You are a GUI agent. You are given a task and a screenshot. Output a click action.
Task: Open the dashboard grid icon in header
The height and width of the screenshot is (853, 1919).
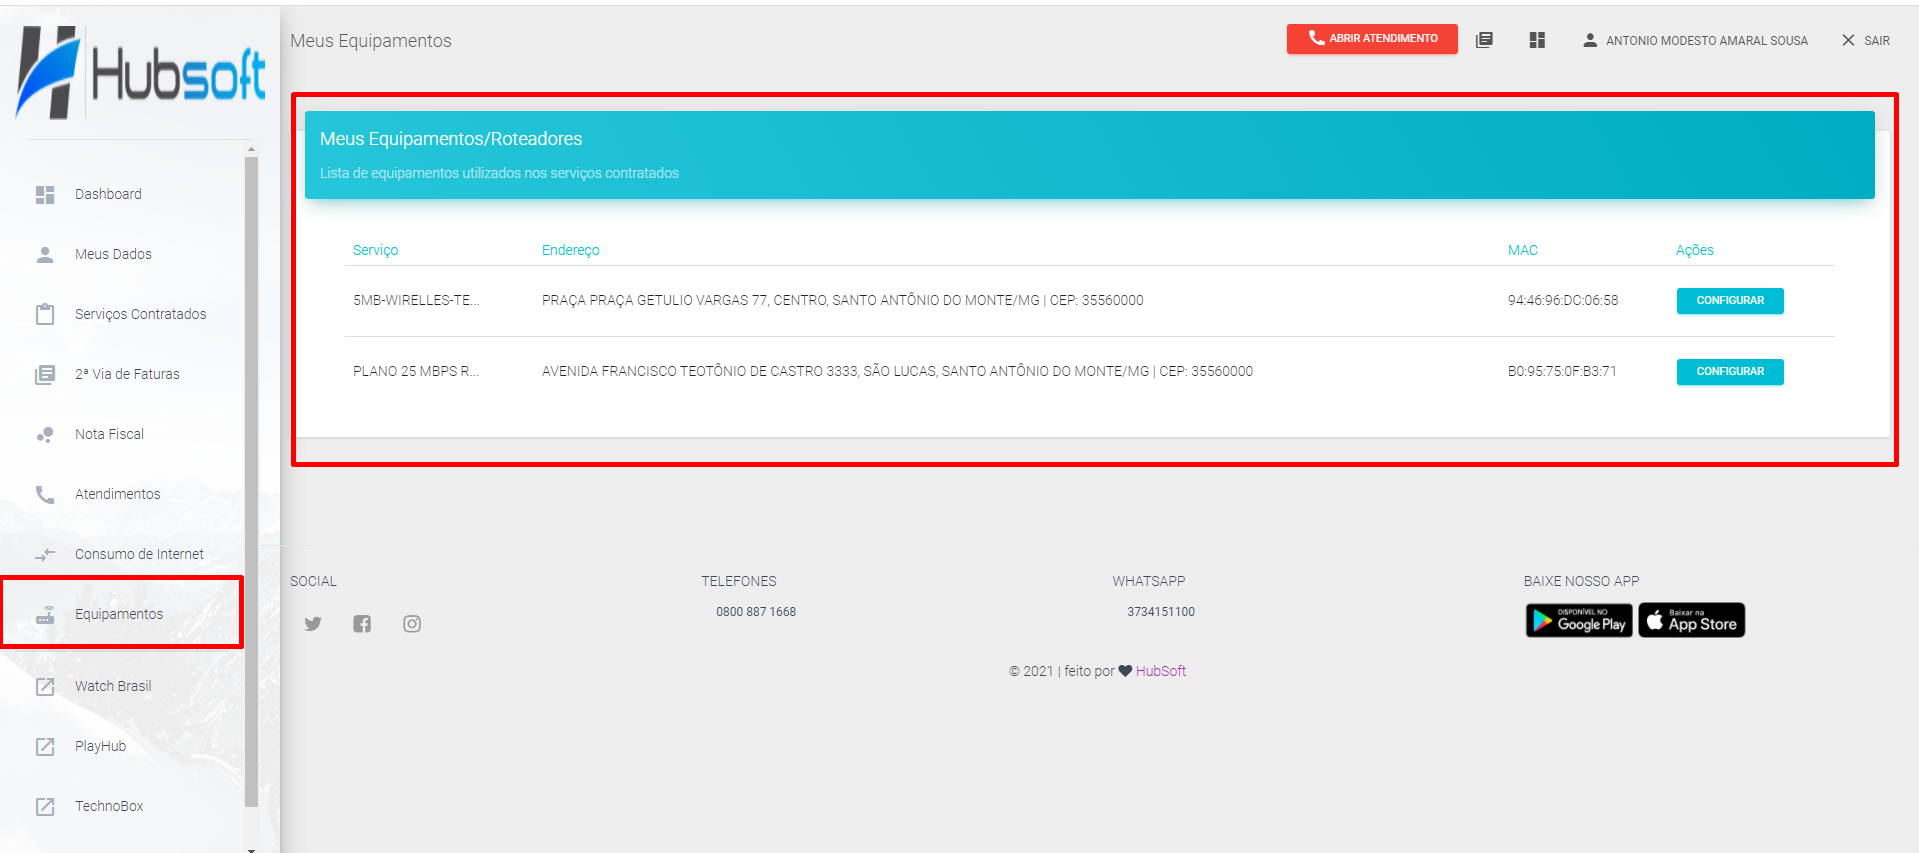(1537, 40)
